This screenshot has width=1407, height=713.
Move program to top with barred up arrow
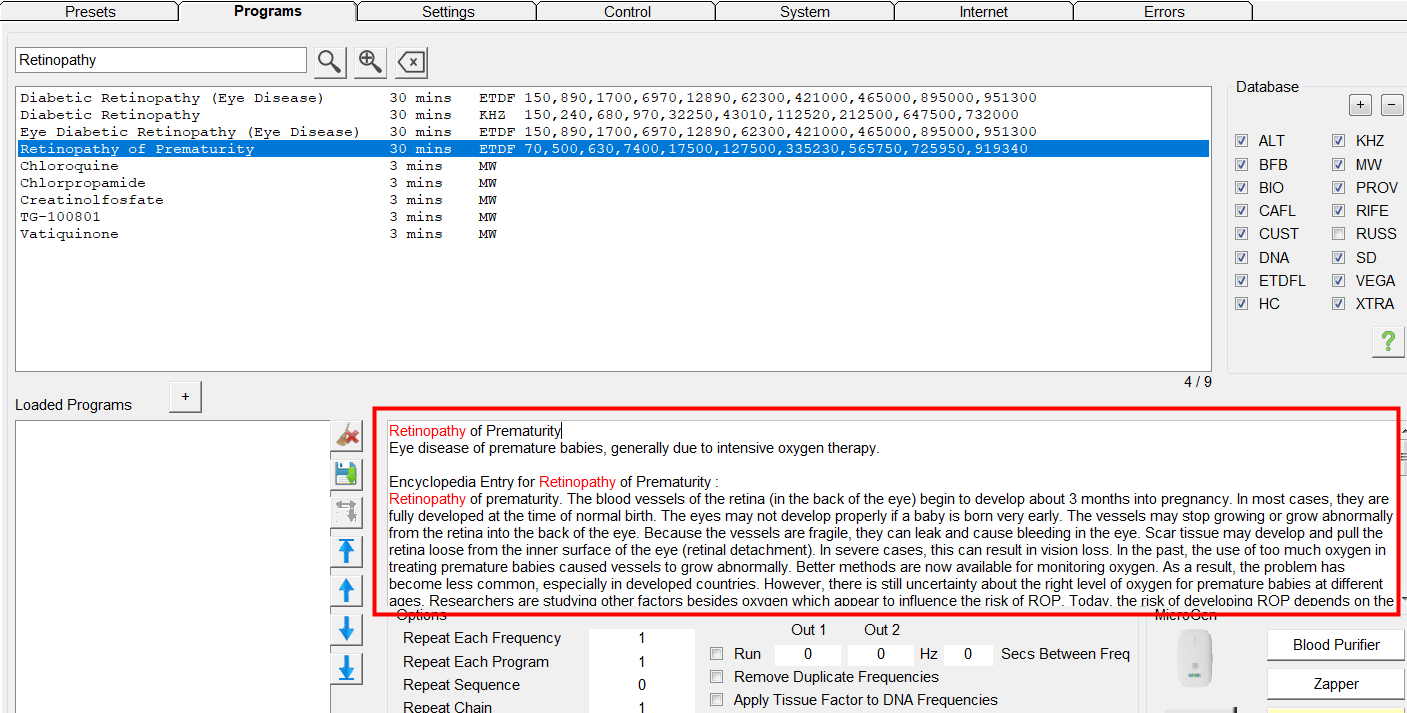347,551
